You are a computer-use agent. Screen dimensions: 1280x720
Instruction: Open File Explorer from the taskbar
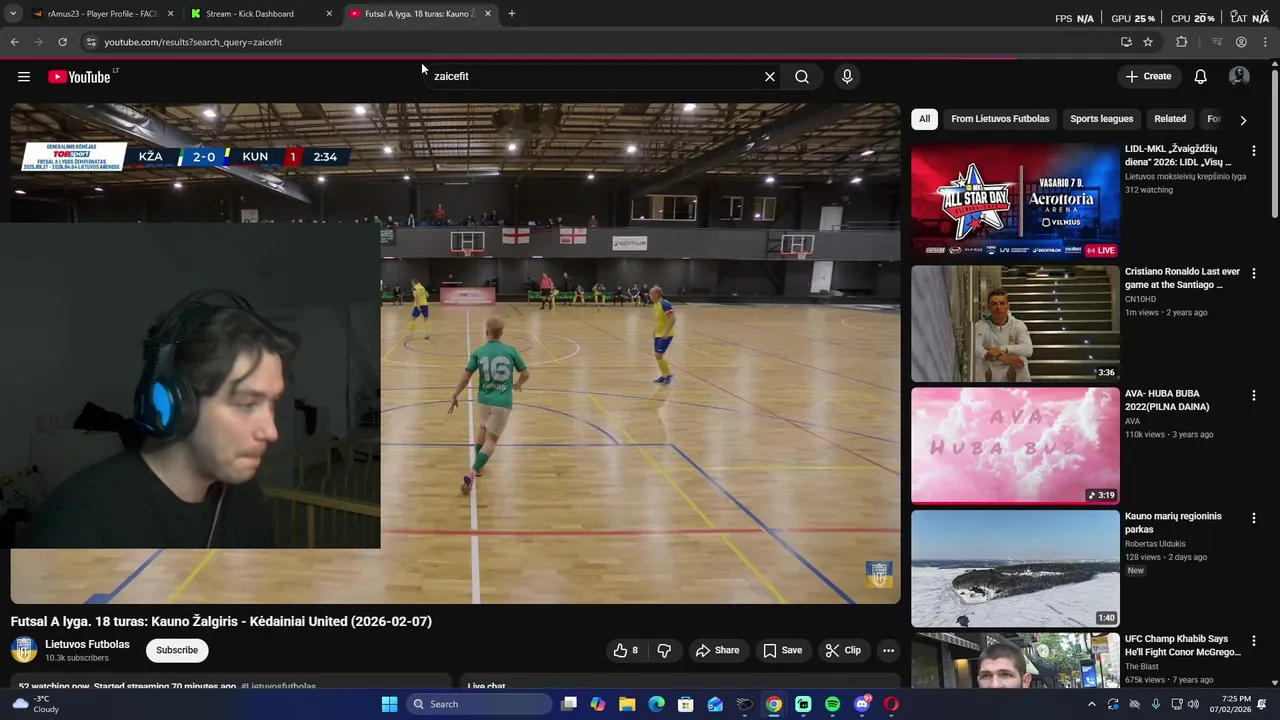click(x=627, y=704)
